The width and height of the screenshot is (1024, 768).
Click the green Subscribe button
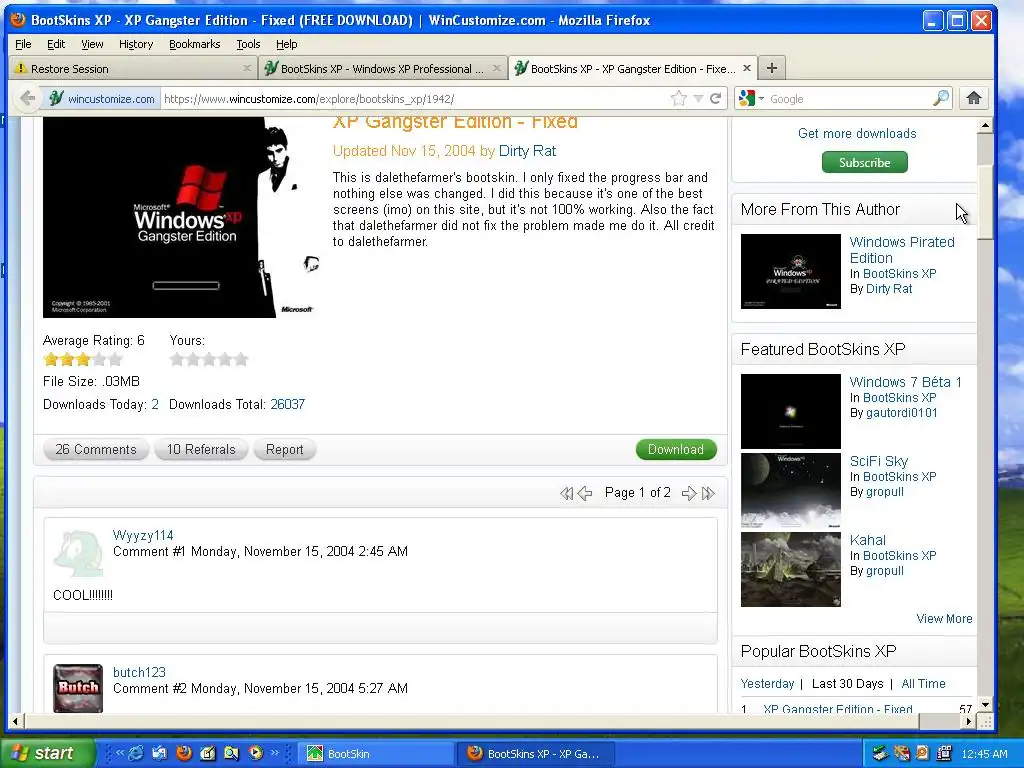click(x=865, y=163)
